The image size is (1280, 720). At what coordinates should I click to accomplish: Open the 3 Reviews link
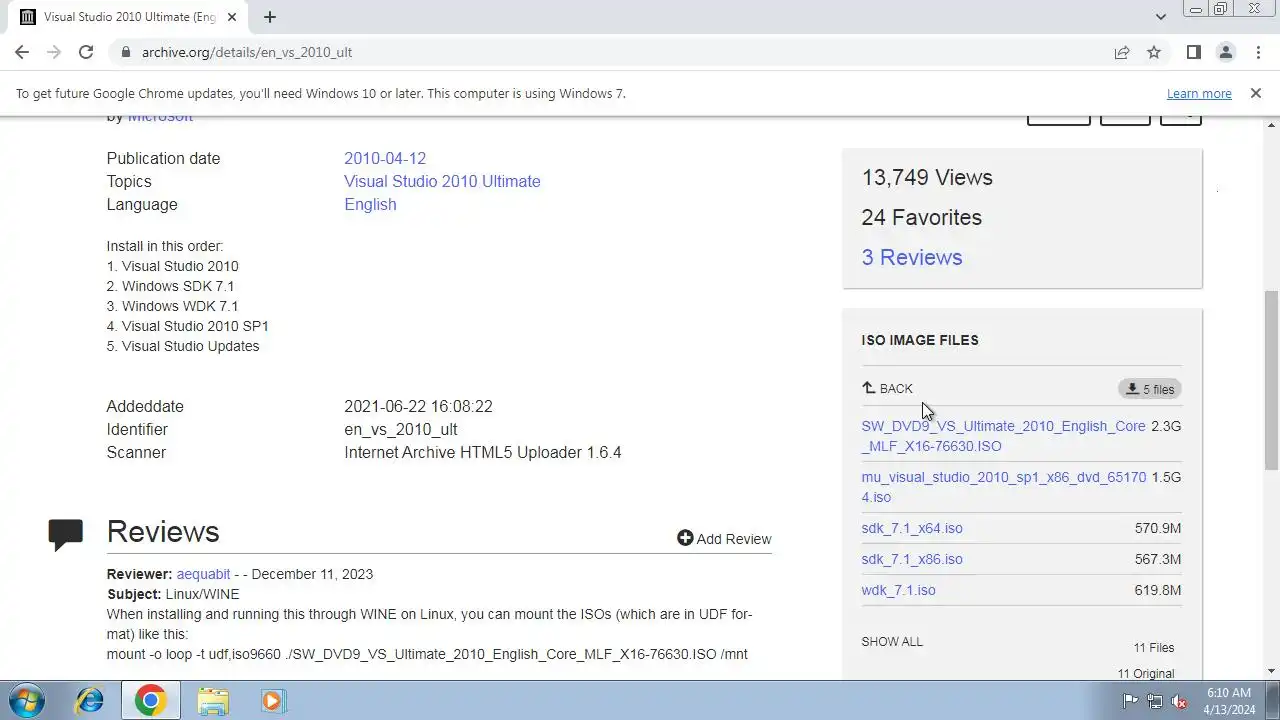[912, 257]
